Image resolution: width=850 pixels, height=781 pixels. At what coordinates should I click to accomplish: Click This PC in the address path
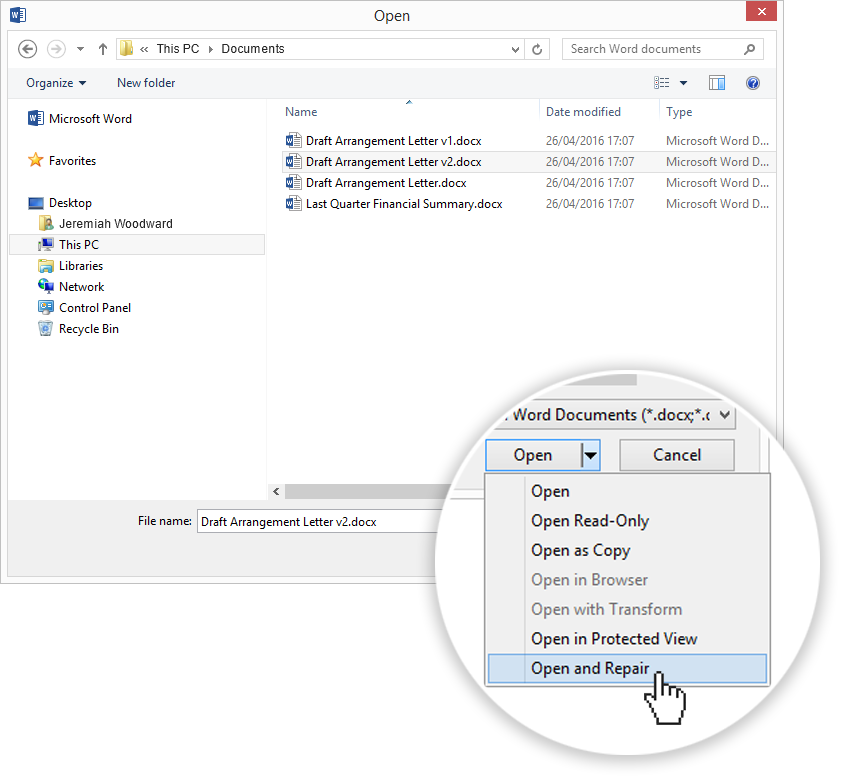(178, 49)
